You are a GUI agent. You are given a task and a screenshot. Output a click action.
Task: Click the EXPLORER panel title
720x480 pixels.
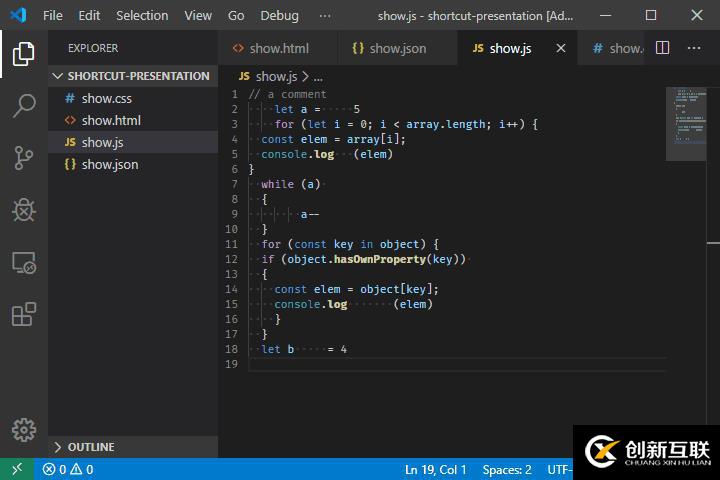coord(93,48)
